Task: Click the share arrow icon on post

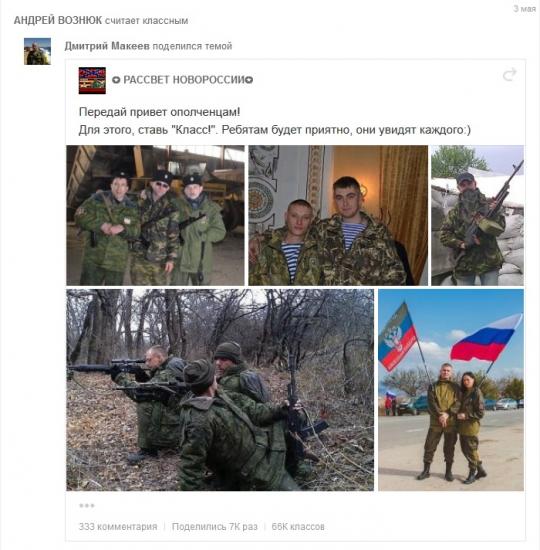Action: coord(509,74)
